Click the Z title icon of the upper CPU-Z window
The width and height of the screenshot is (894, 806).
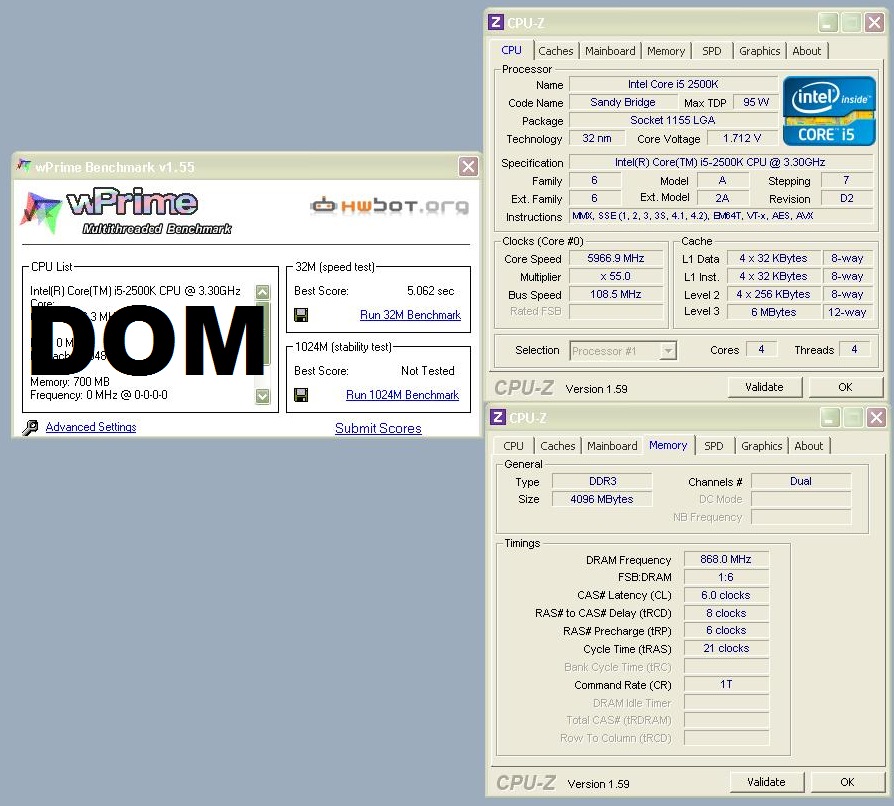(x=496, y=23)
